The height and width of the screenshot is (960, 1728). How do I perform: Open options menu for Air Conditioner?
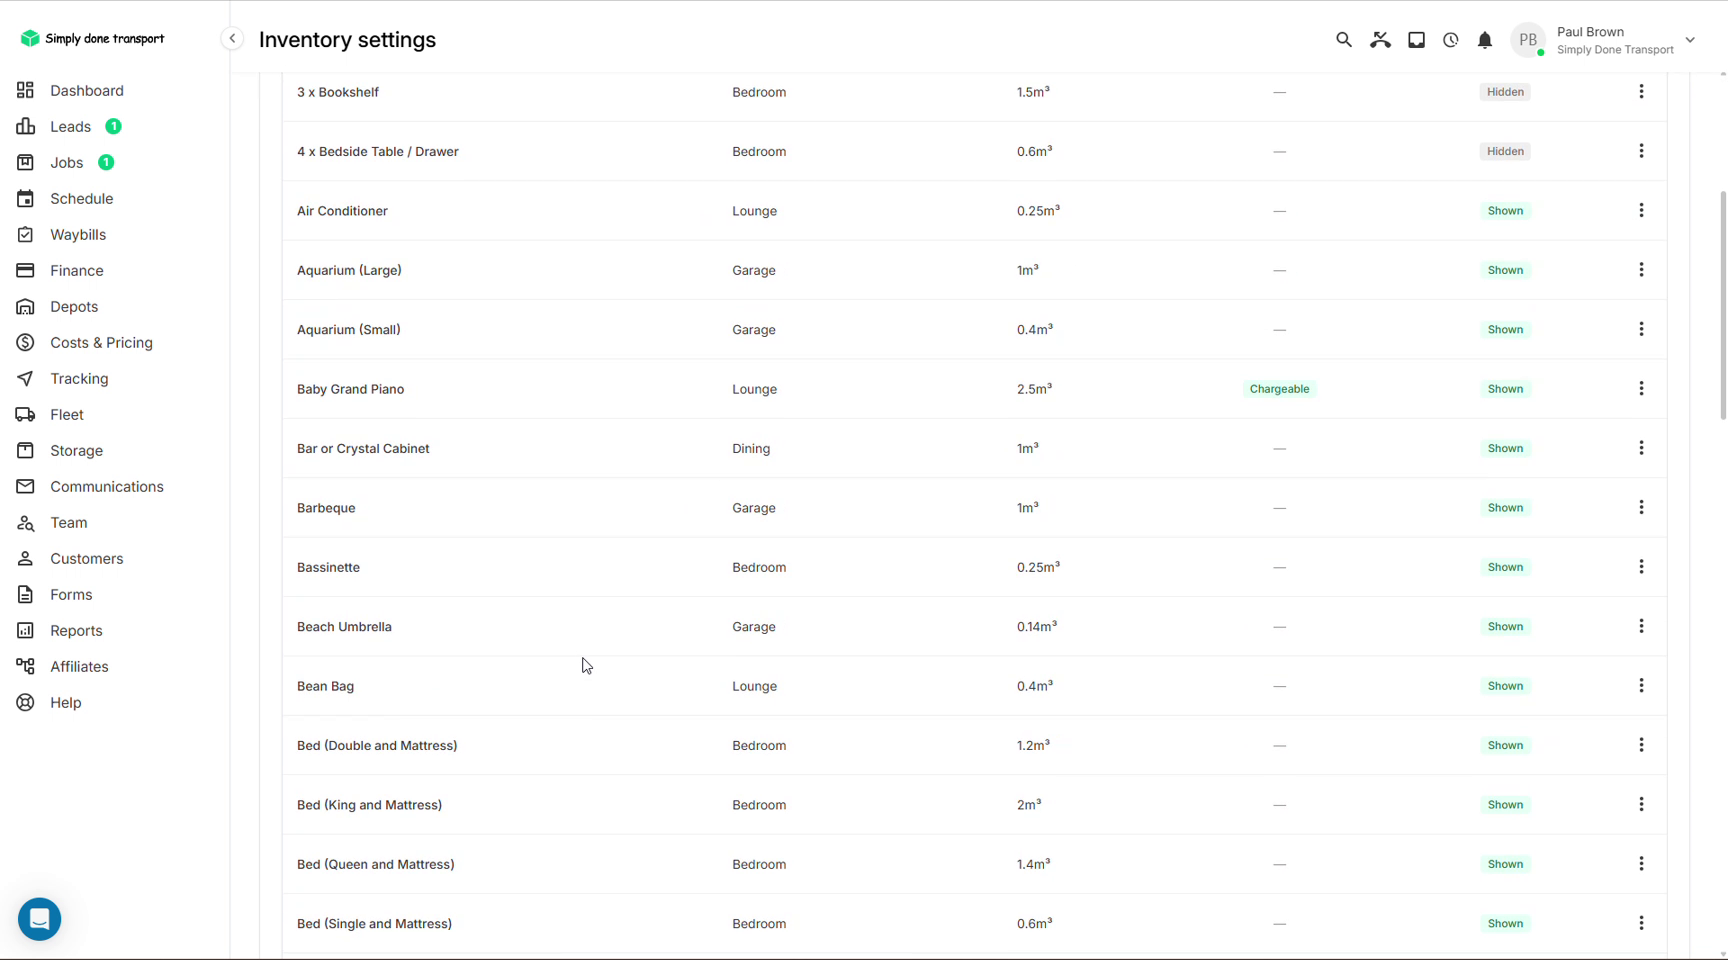coord(1641,211)
